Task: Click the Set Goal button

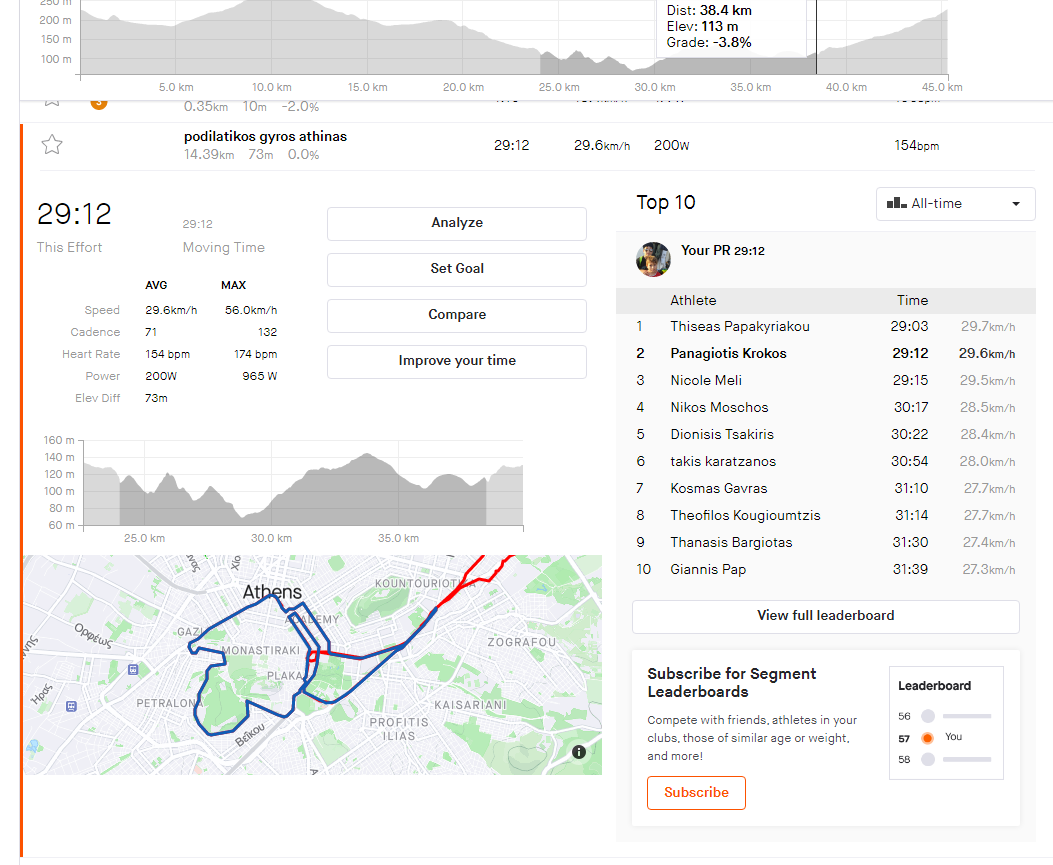Action: [456, 269]
